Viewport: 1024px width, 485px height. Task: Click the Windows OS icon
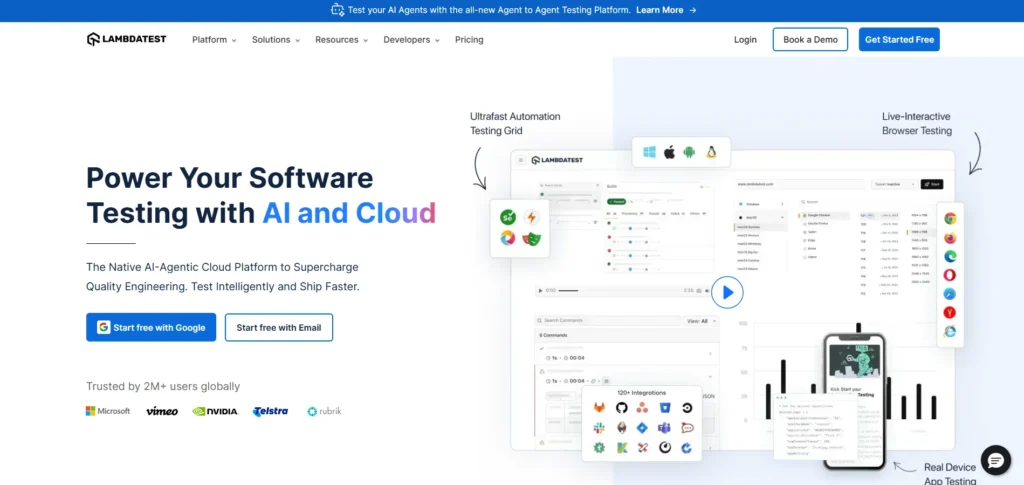pyautogui.click(x=649, y=152)
